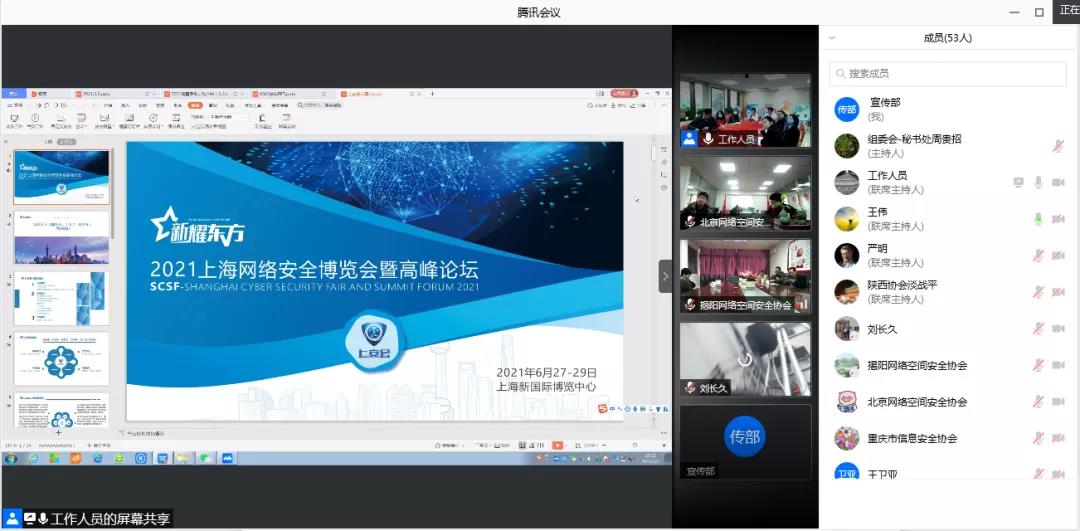Click the muted mic icon for 北京网络空间安全协会
Screen dimensions: 1080x531
tap(1038, 402)
